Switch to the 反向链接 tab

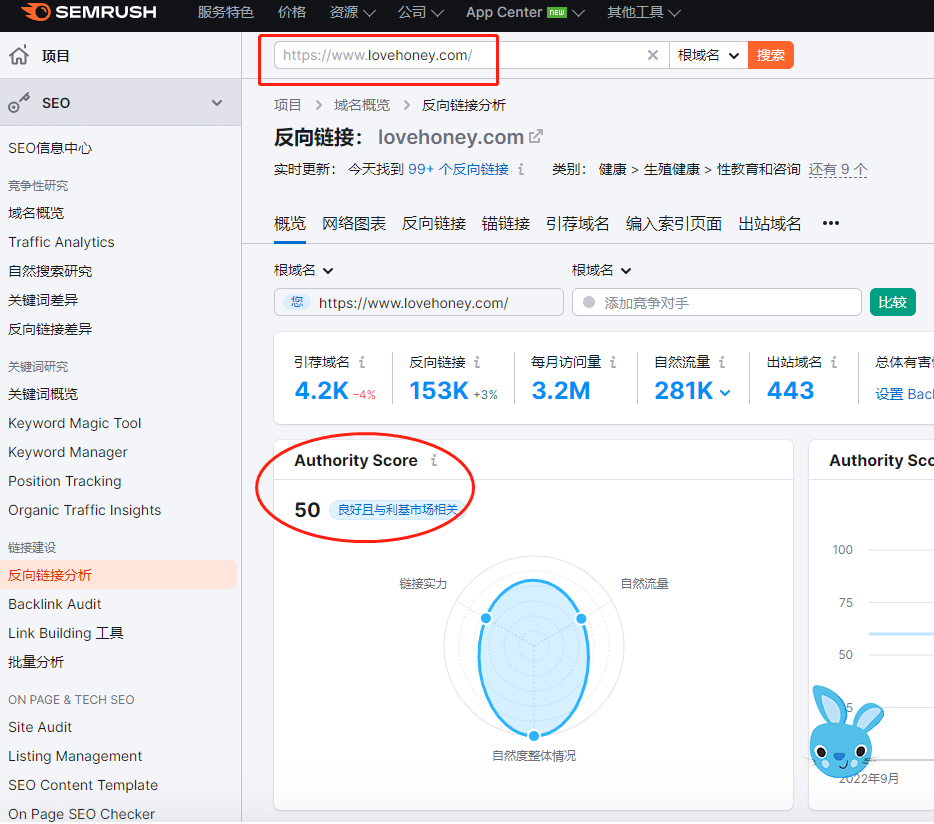point(434,224)
